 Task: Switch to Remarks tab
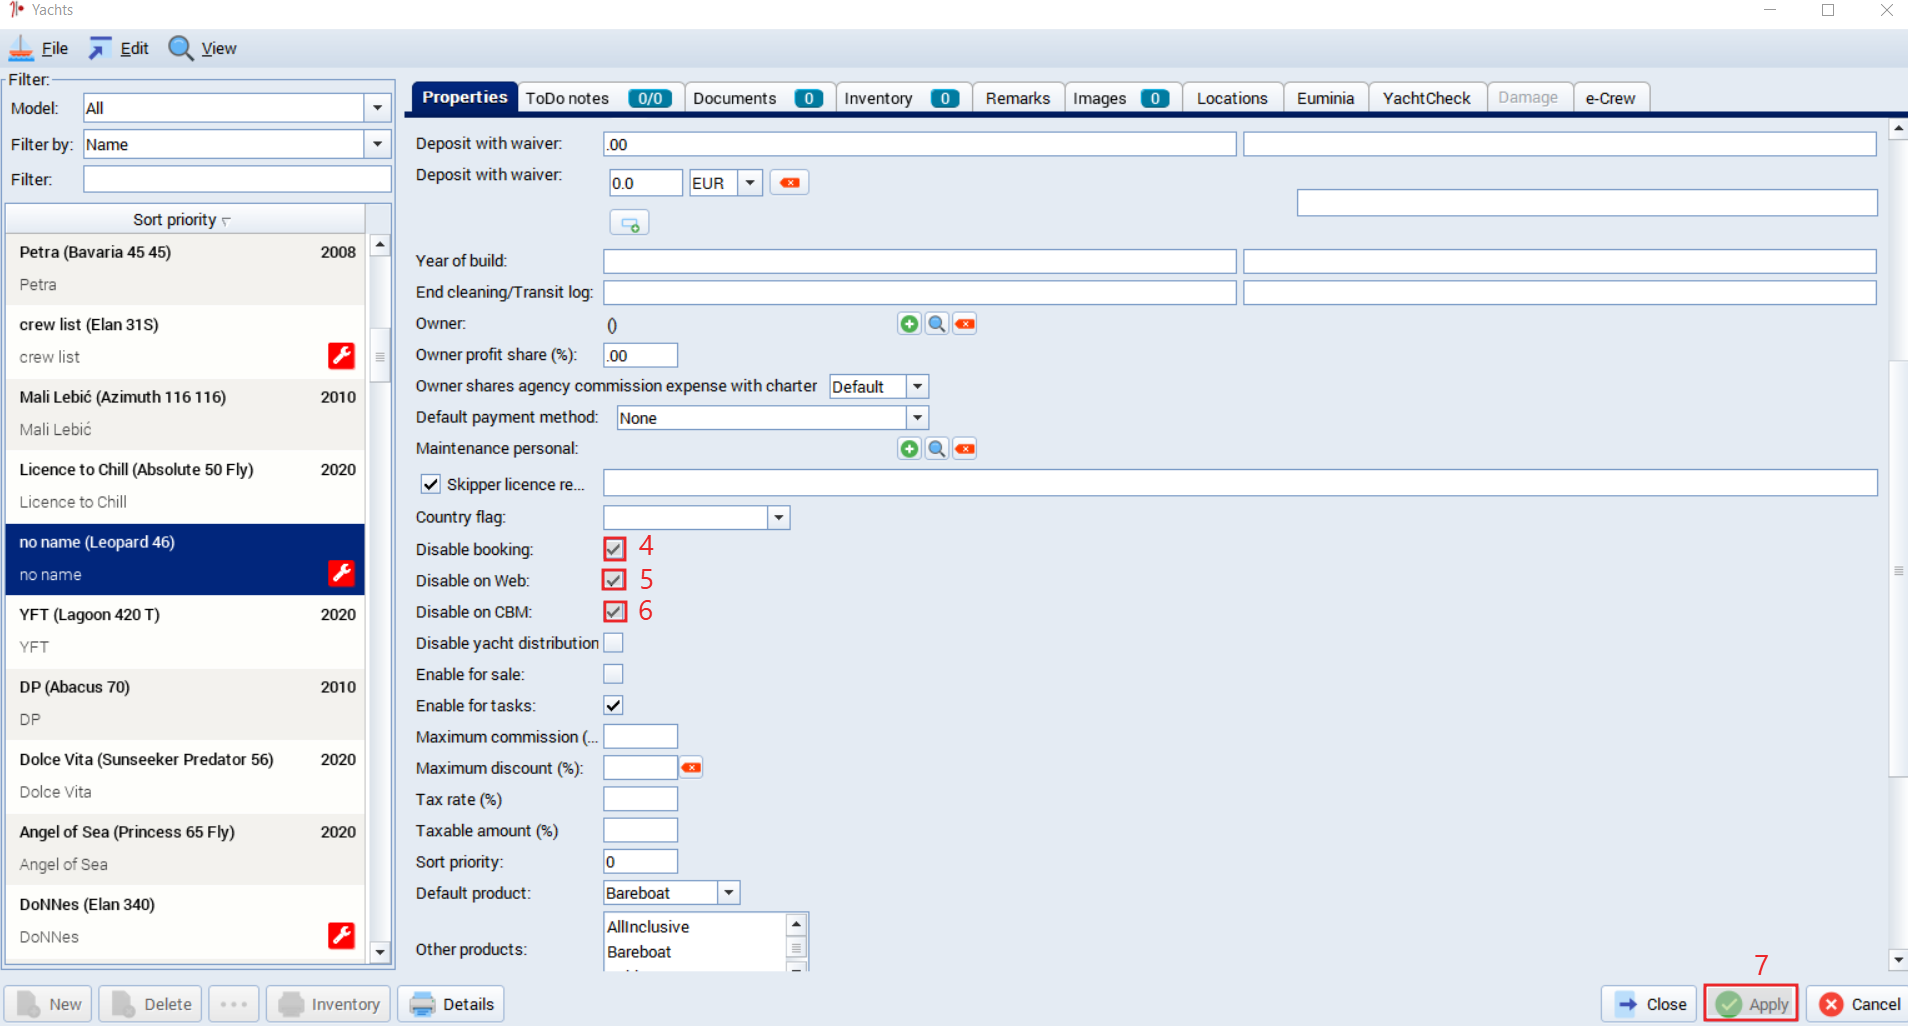click(x=1018, y=98)
